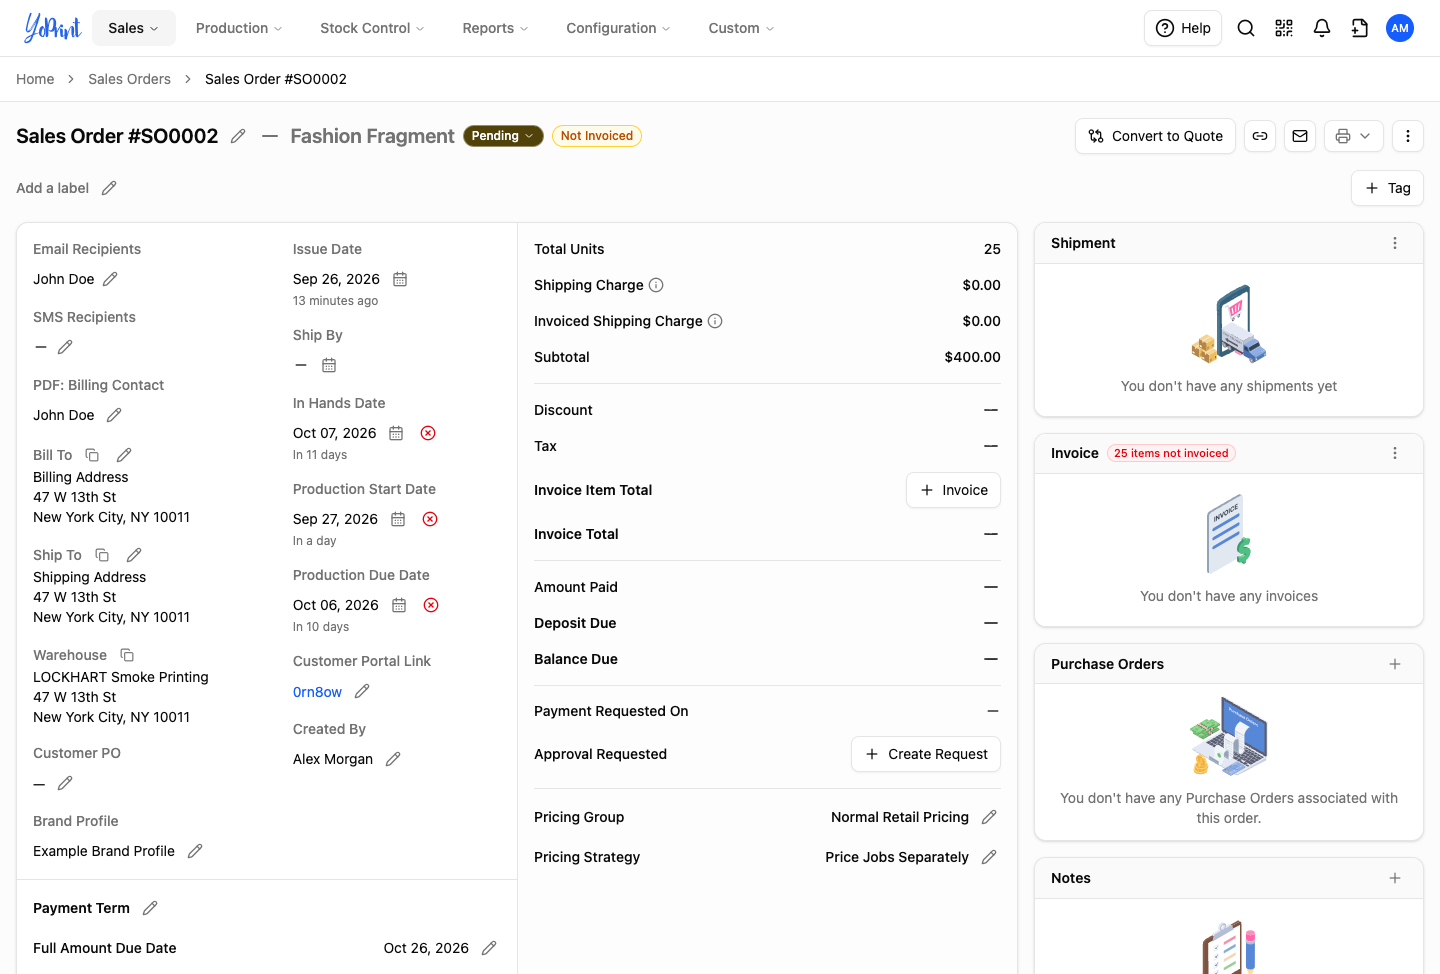Click Create Request button

(926, 754)
